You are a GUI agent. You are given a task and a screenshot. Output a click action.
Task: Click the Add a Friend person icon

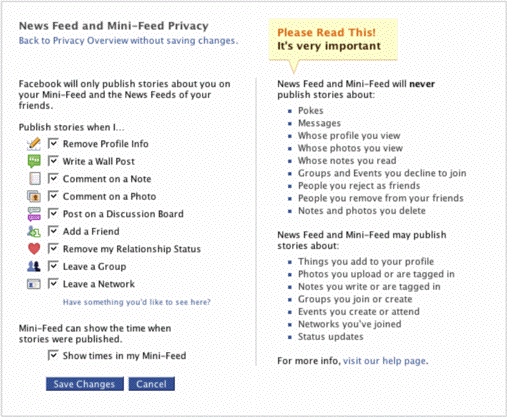pyautogui.click(x=34, y=231)
